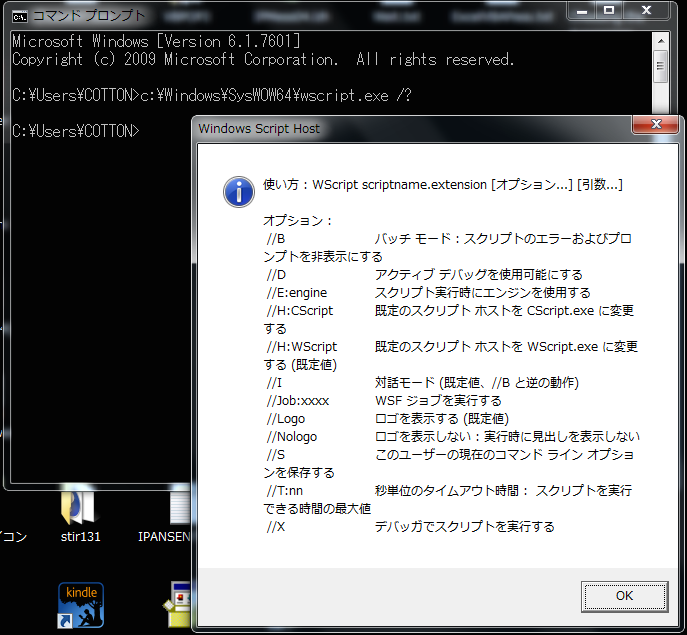Click the Copyright 2009 Microsoft Corporation line
The width and height of the screenshot is (687, 635).
[x=263, y=59]
